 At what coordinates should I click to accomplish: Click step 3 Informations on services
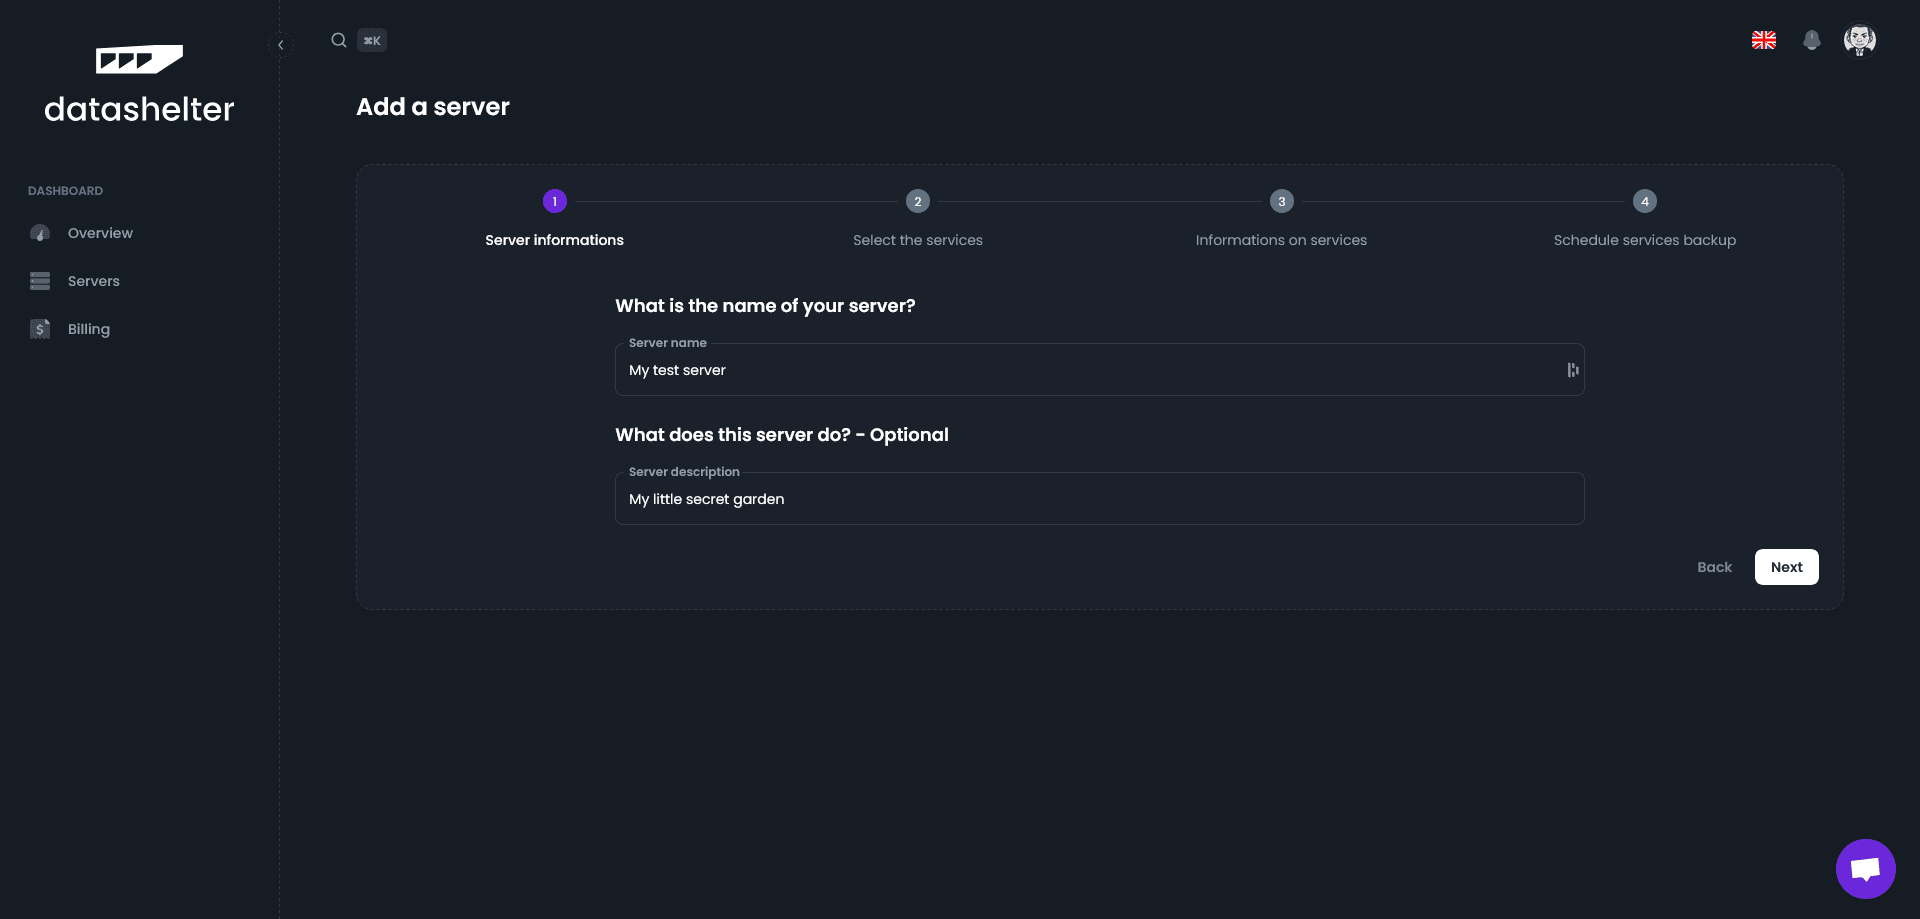click(x=1281, y=201)
